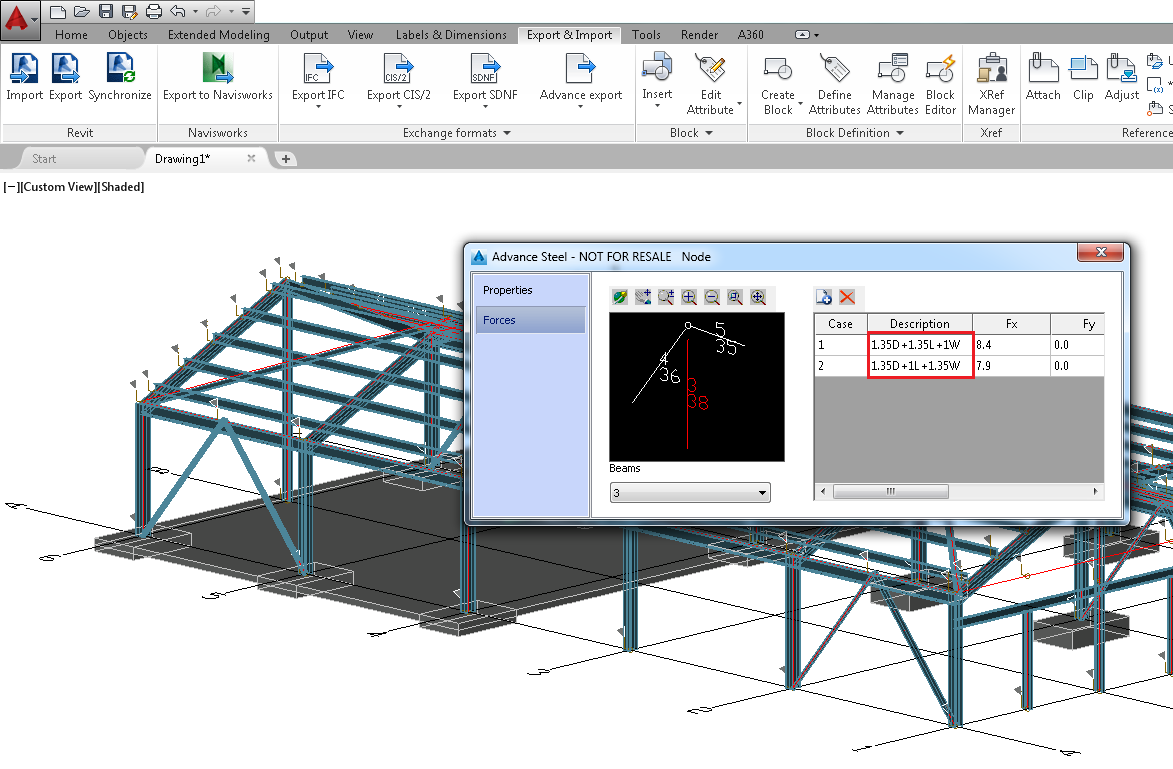Click the Save icon in quick access toolbar
This screenshot has height=769, width=1173.
tap(105, 11)
